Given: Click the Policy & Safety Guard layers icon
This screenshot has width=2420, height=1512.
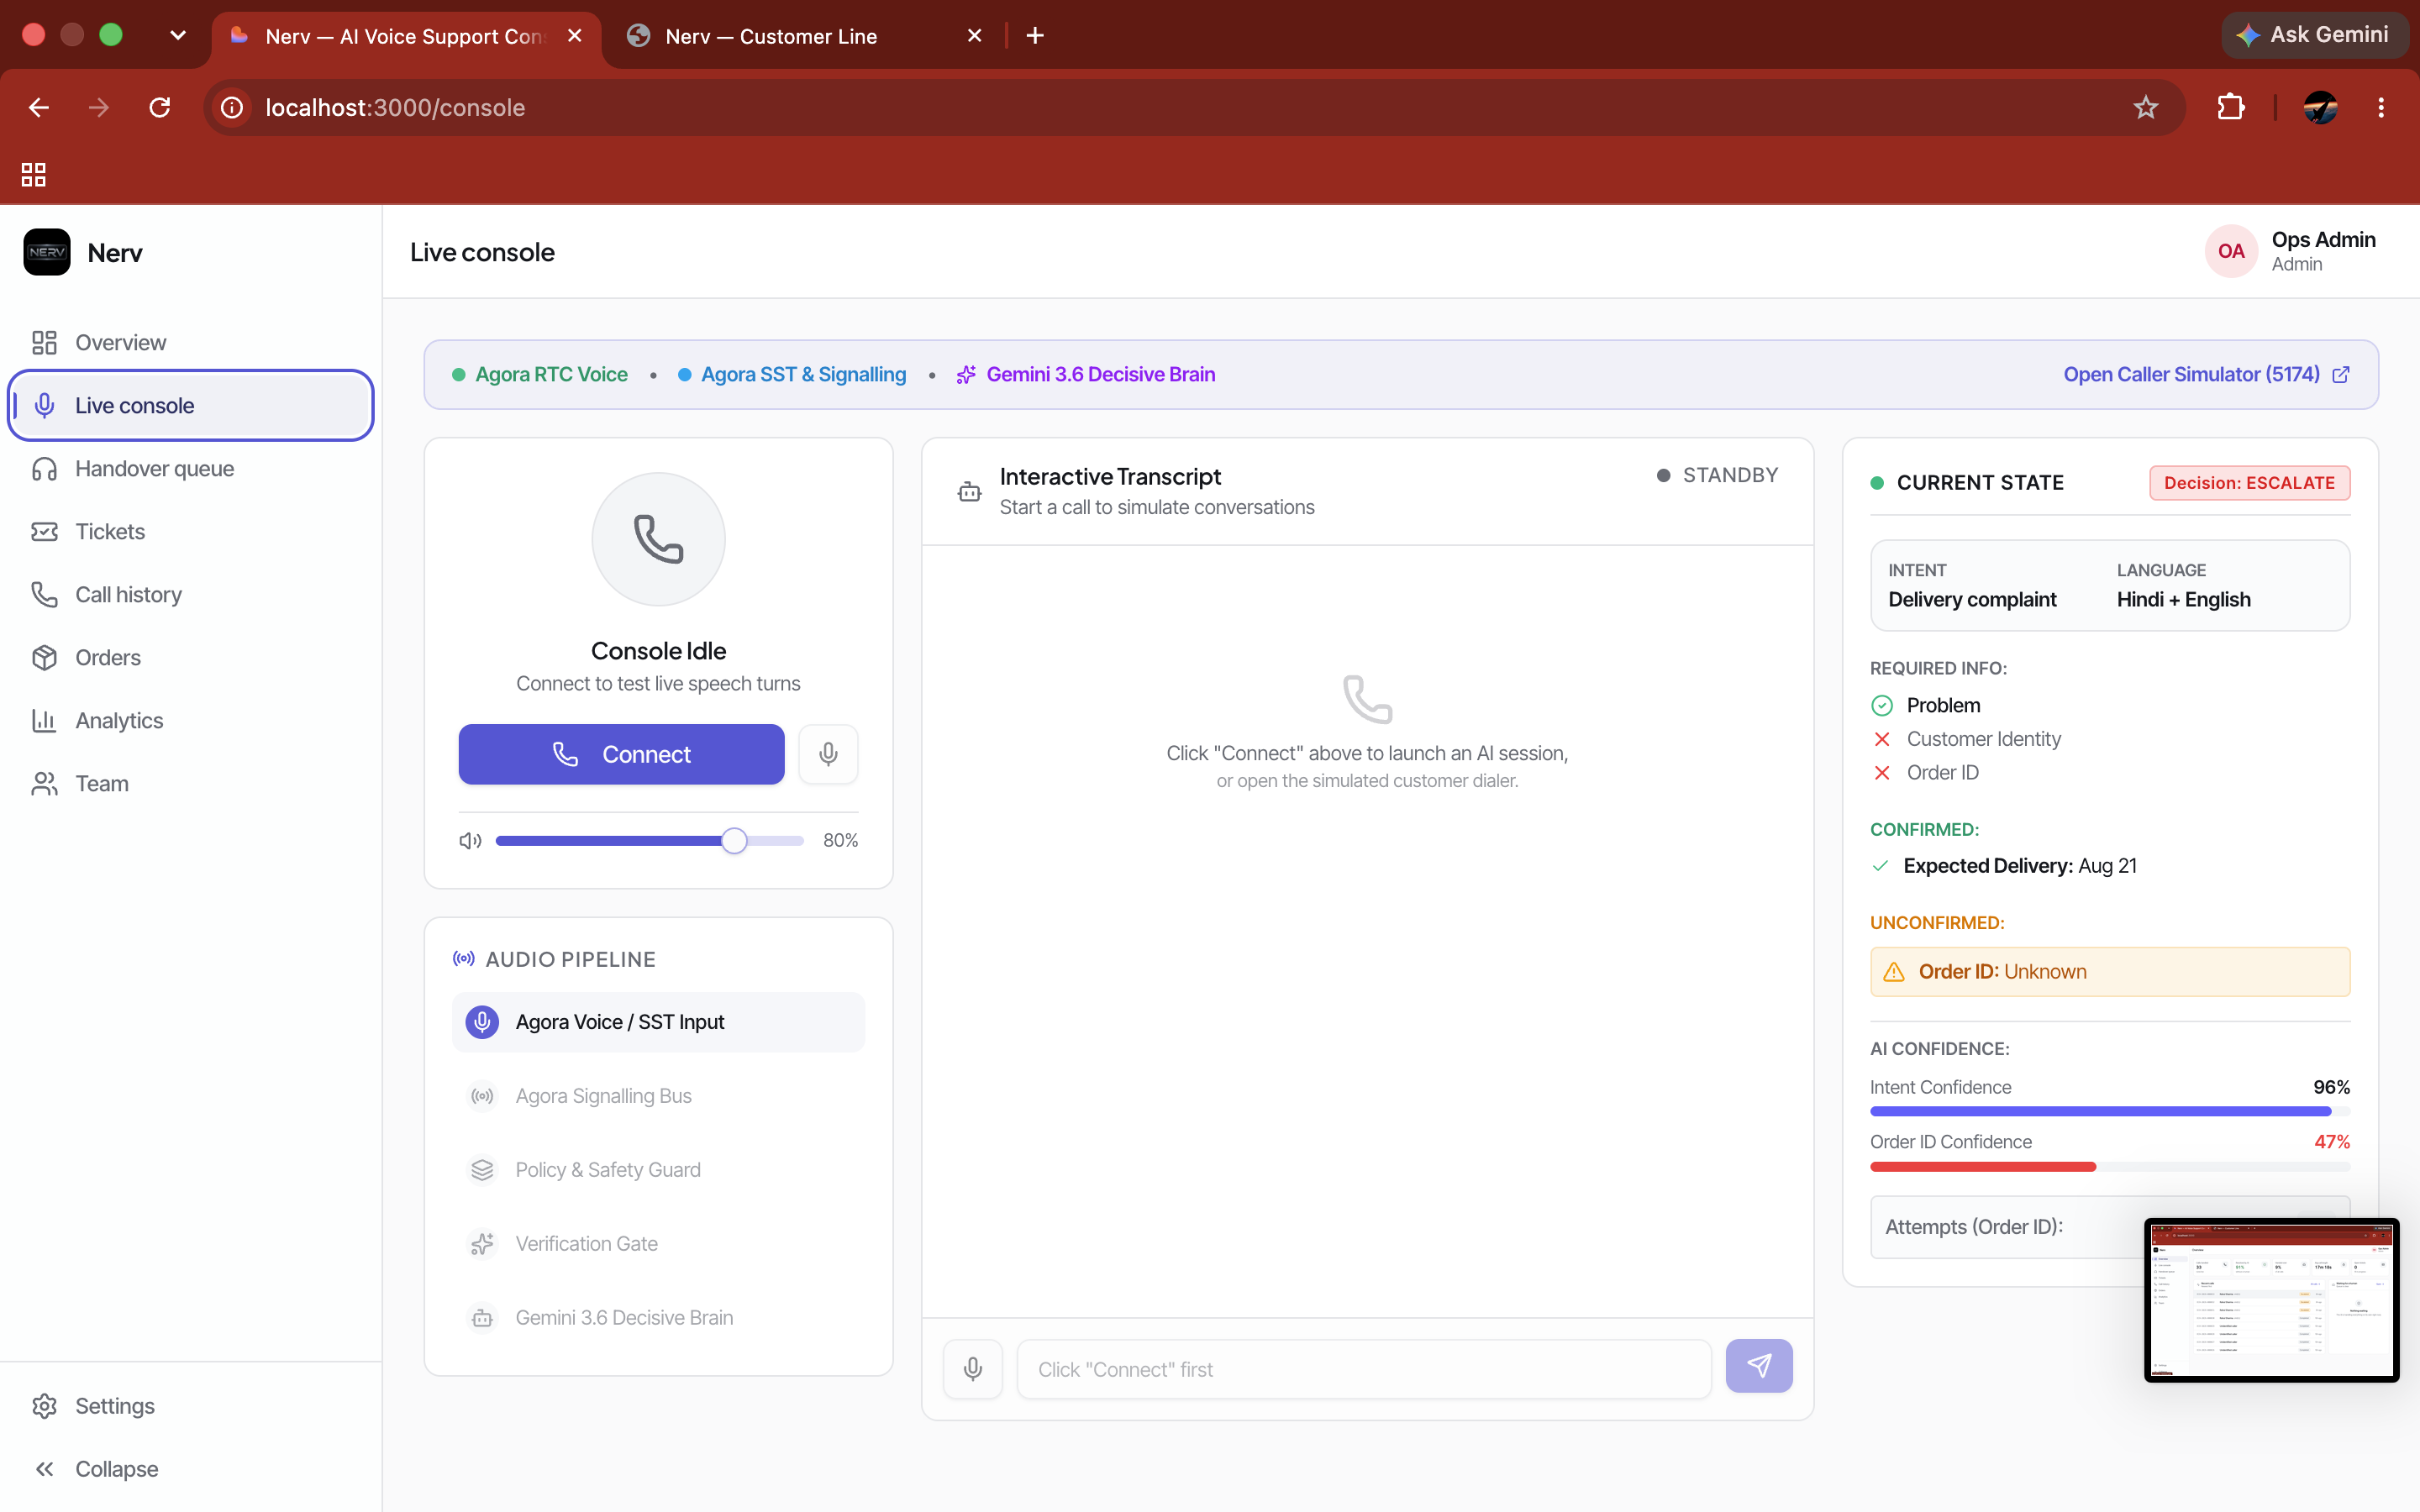Looking at the screenshot, I should [482, 1170].
